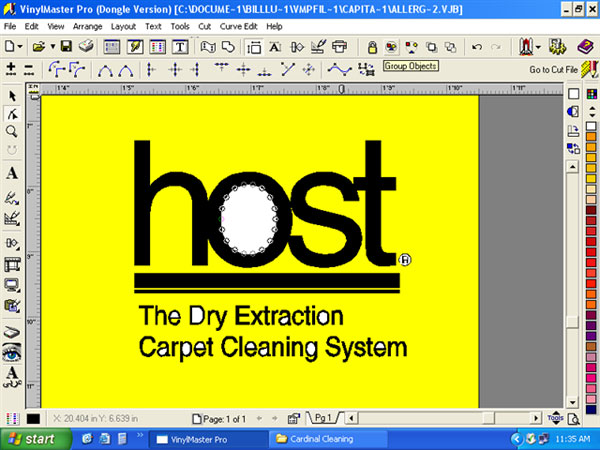Click the horizontal scrollbar right arrow
Image resolution: width=600 pixels, height=450 pixels.
tap(535, 418)
